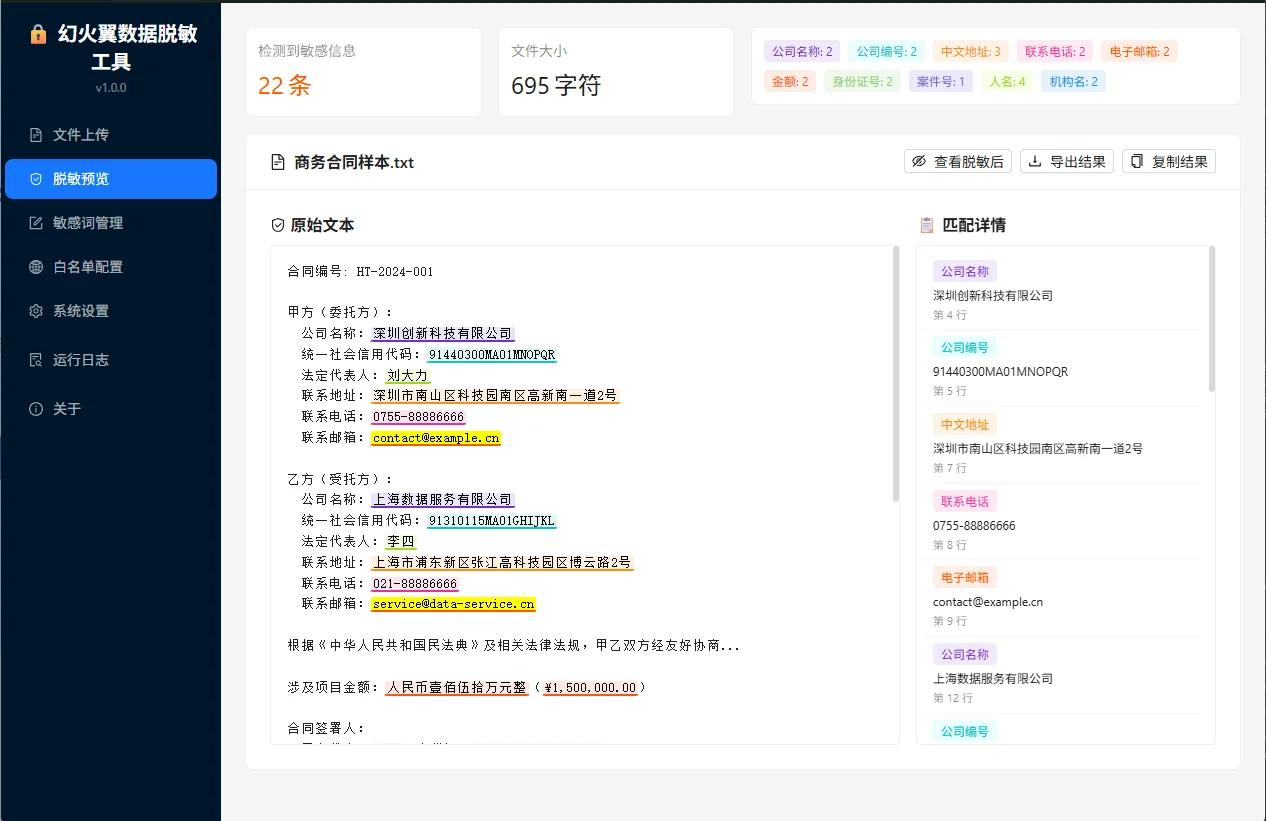
Task: Click the 导出结果 button
Action: click(1067, 161)
